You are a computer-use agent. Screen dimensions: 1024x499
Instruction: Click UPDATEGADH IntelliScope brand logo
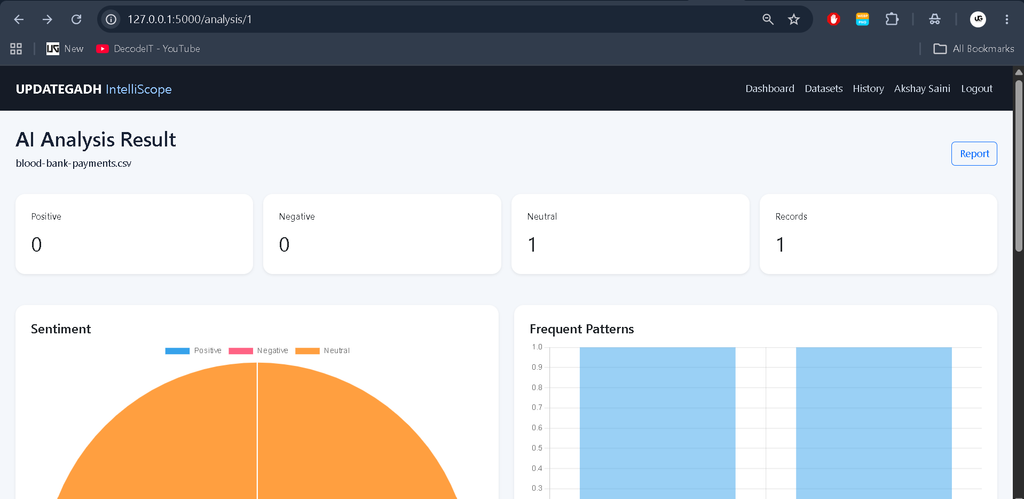93,89
